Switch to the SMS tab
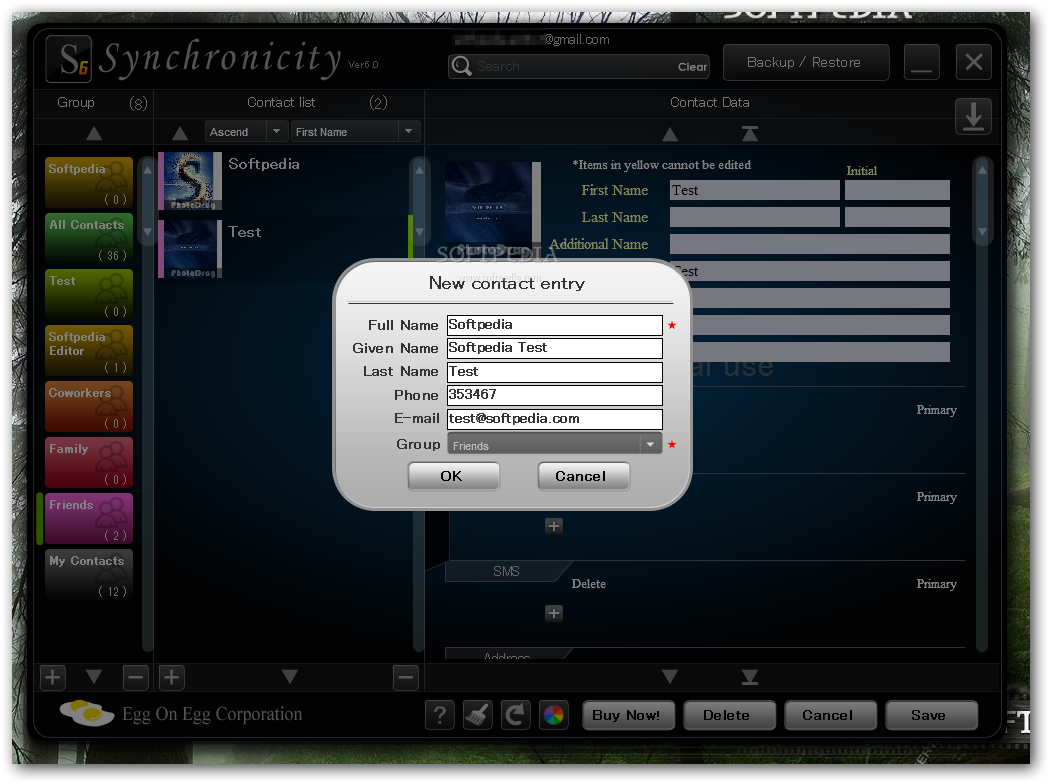 pyautogui.click(x=506, y=571)
